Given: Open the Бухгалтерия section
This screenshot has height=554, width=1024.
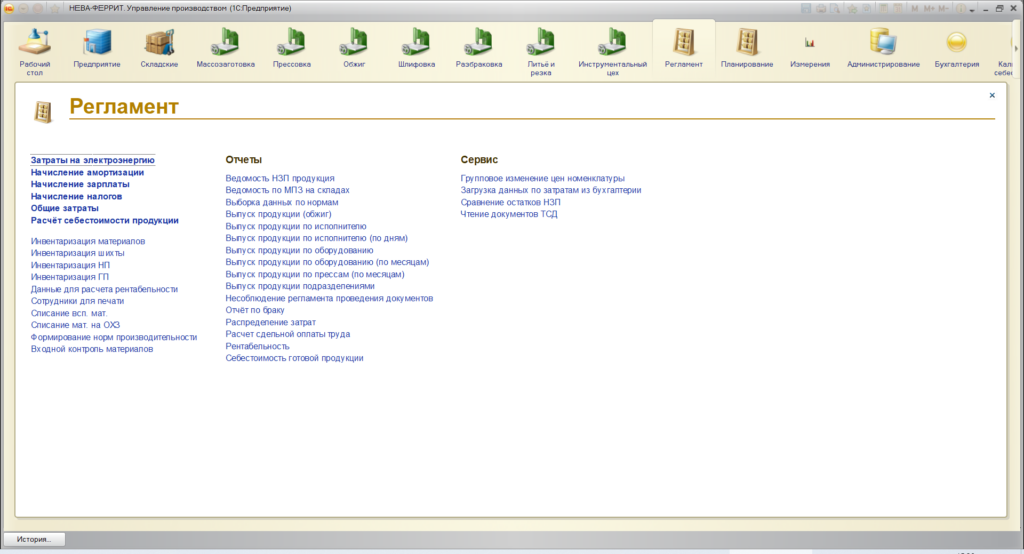Looking at the screenshot, I should point(957,48).
